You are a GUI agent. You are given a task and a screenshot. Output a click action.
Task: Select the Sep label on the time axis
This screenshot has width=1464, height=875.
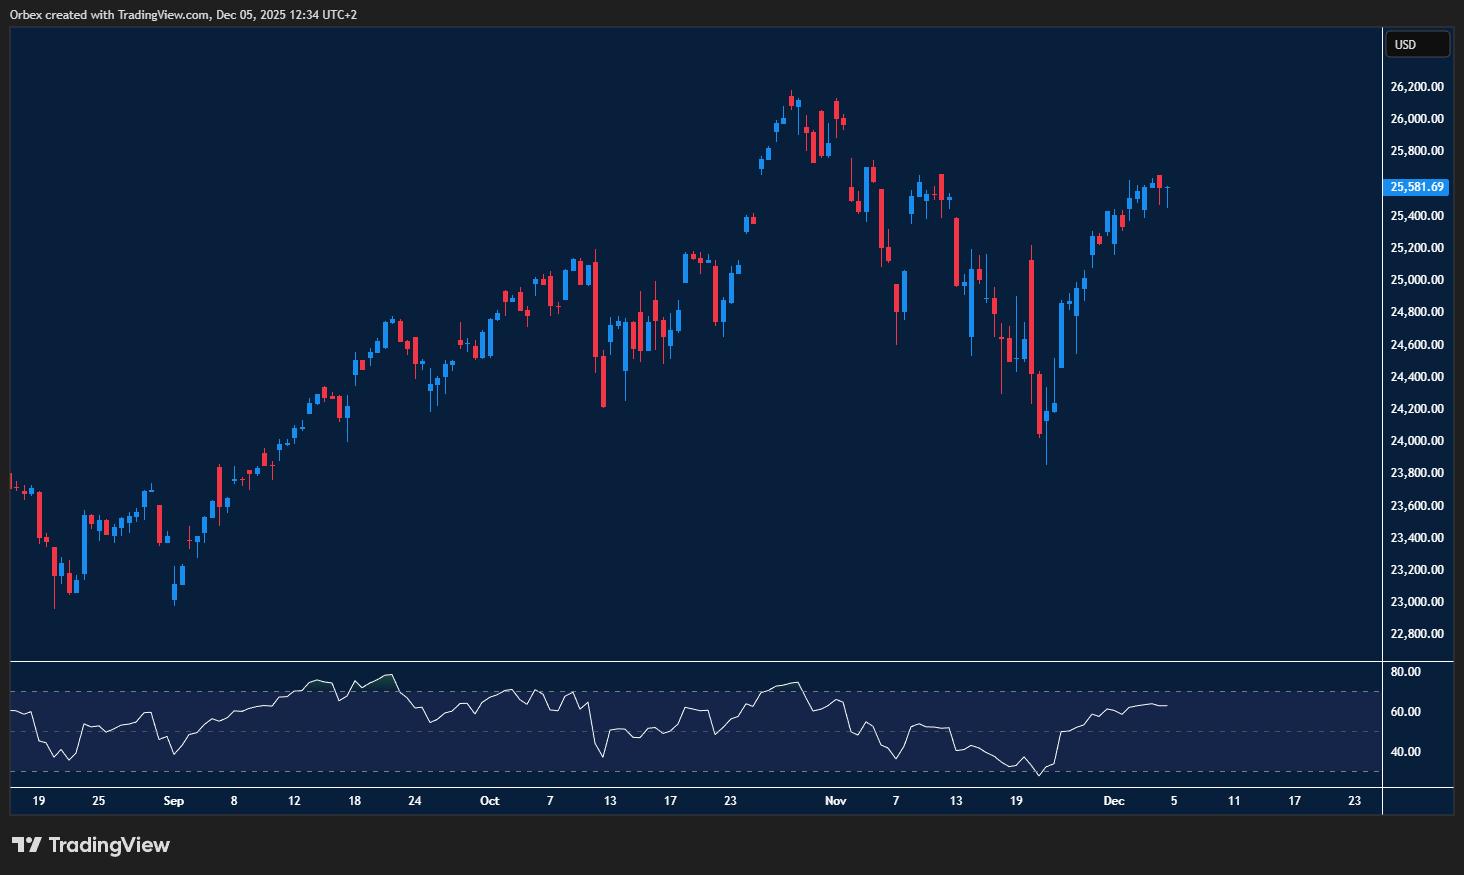tap(173, 801)
